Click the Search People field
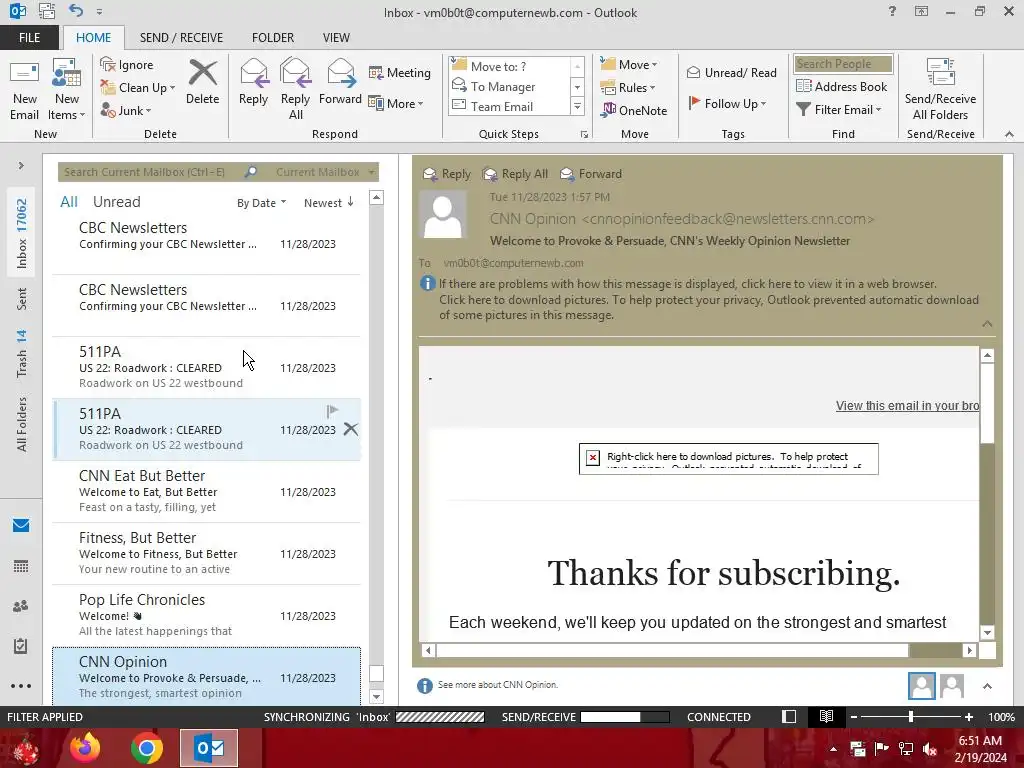Image resolution: width=1024 pixels, height=768 pixels. (x=843, y=64)
